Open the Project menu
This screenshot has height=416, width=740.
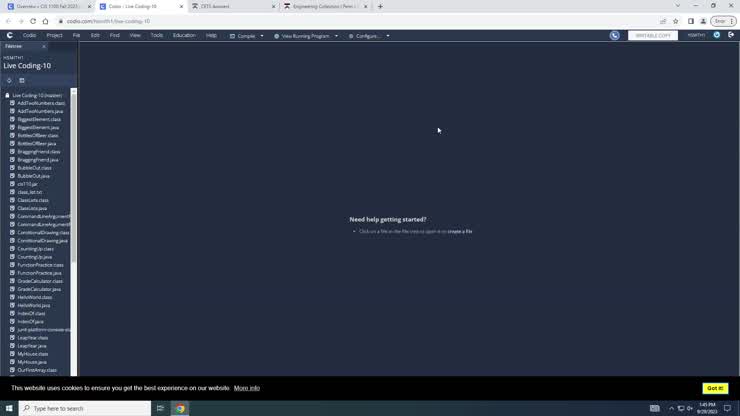coord(54,35)
